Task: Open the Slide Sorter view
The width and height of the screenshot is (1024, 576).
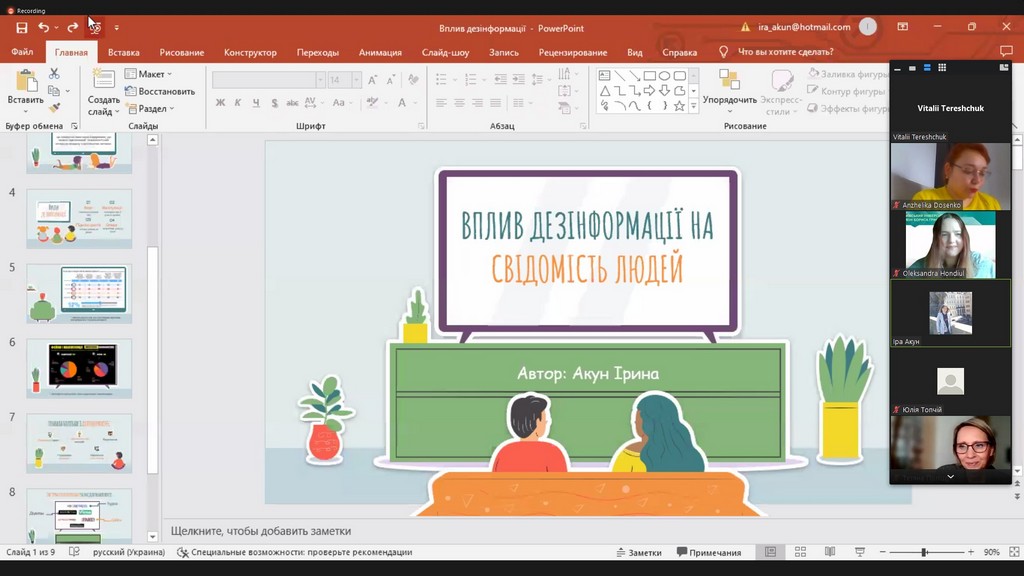Action: (800, 552)
